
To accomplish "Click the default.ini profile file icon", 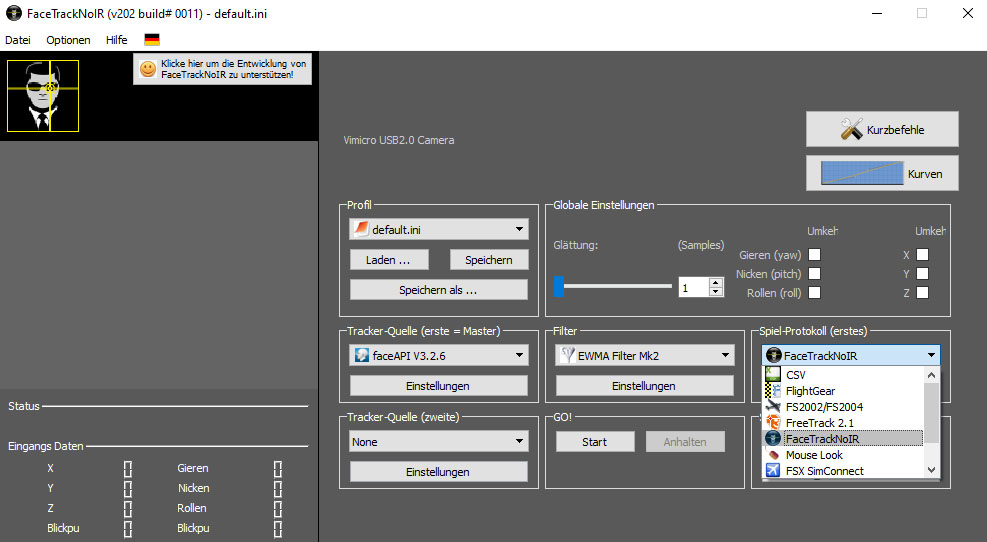I will [361, 229].
